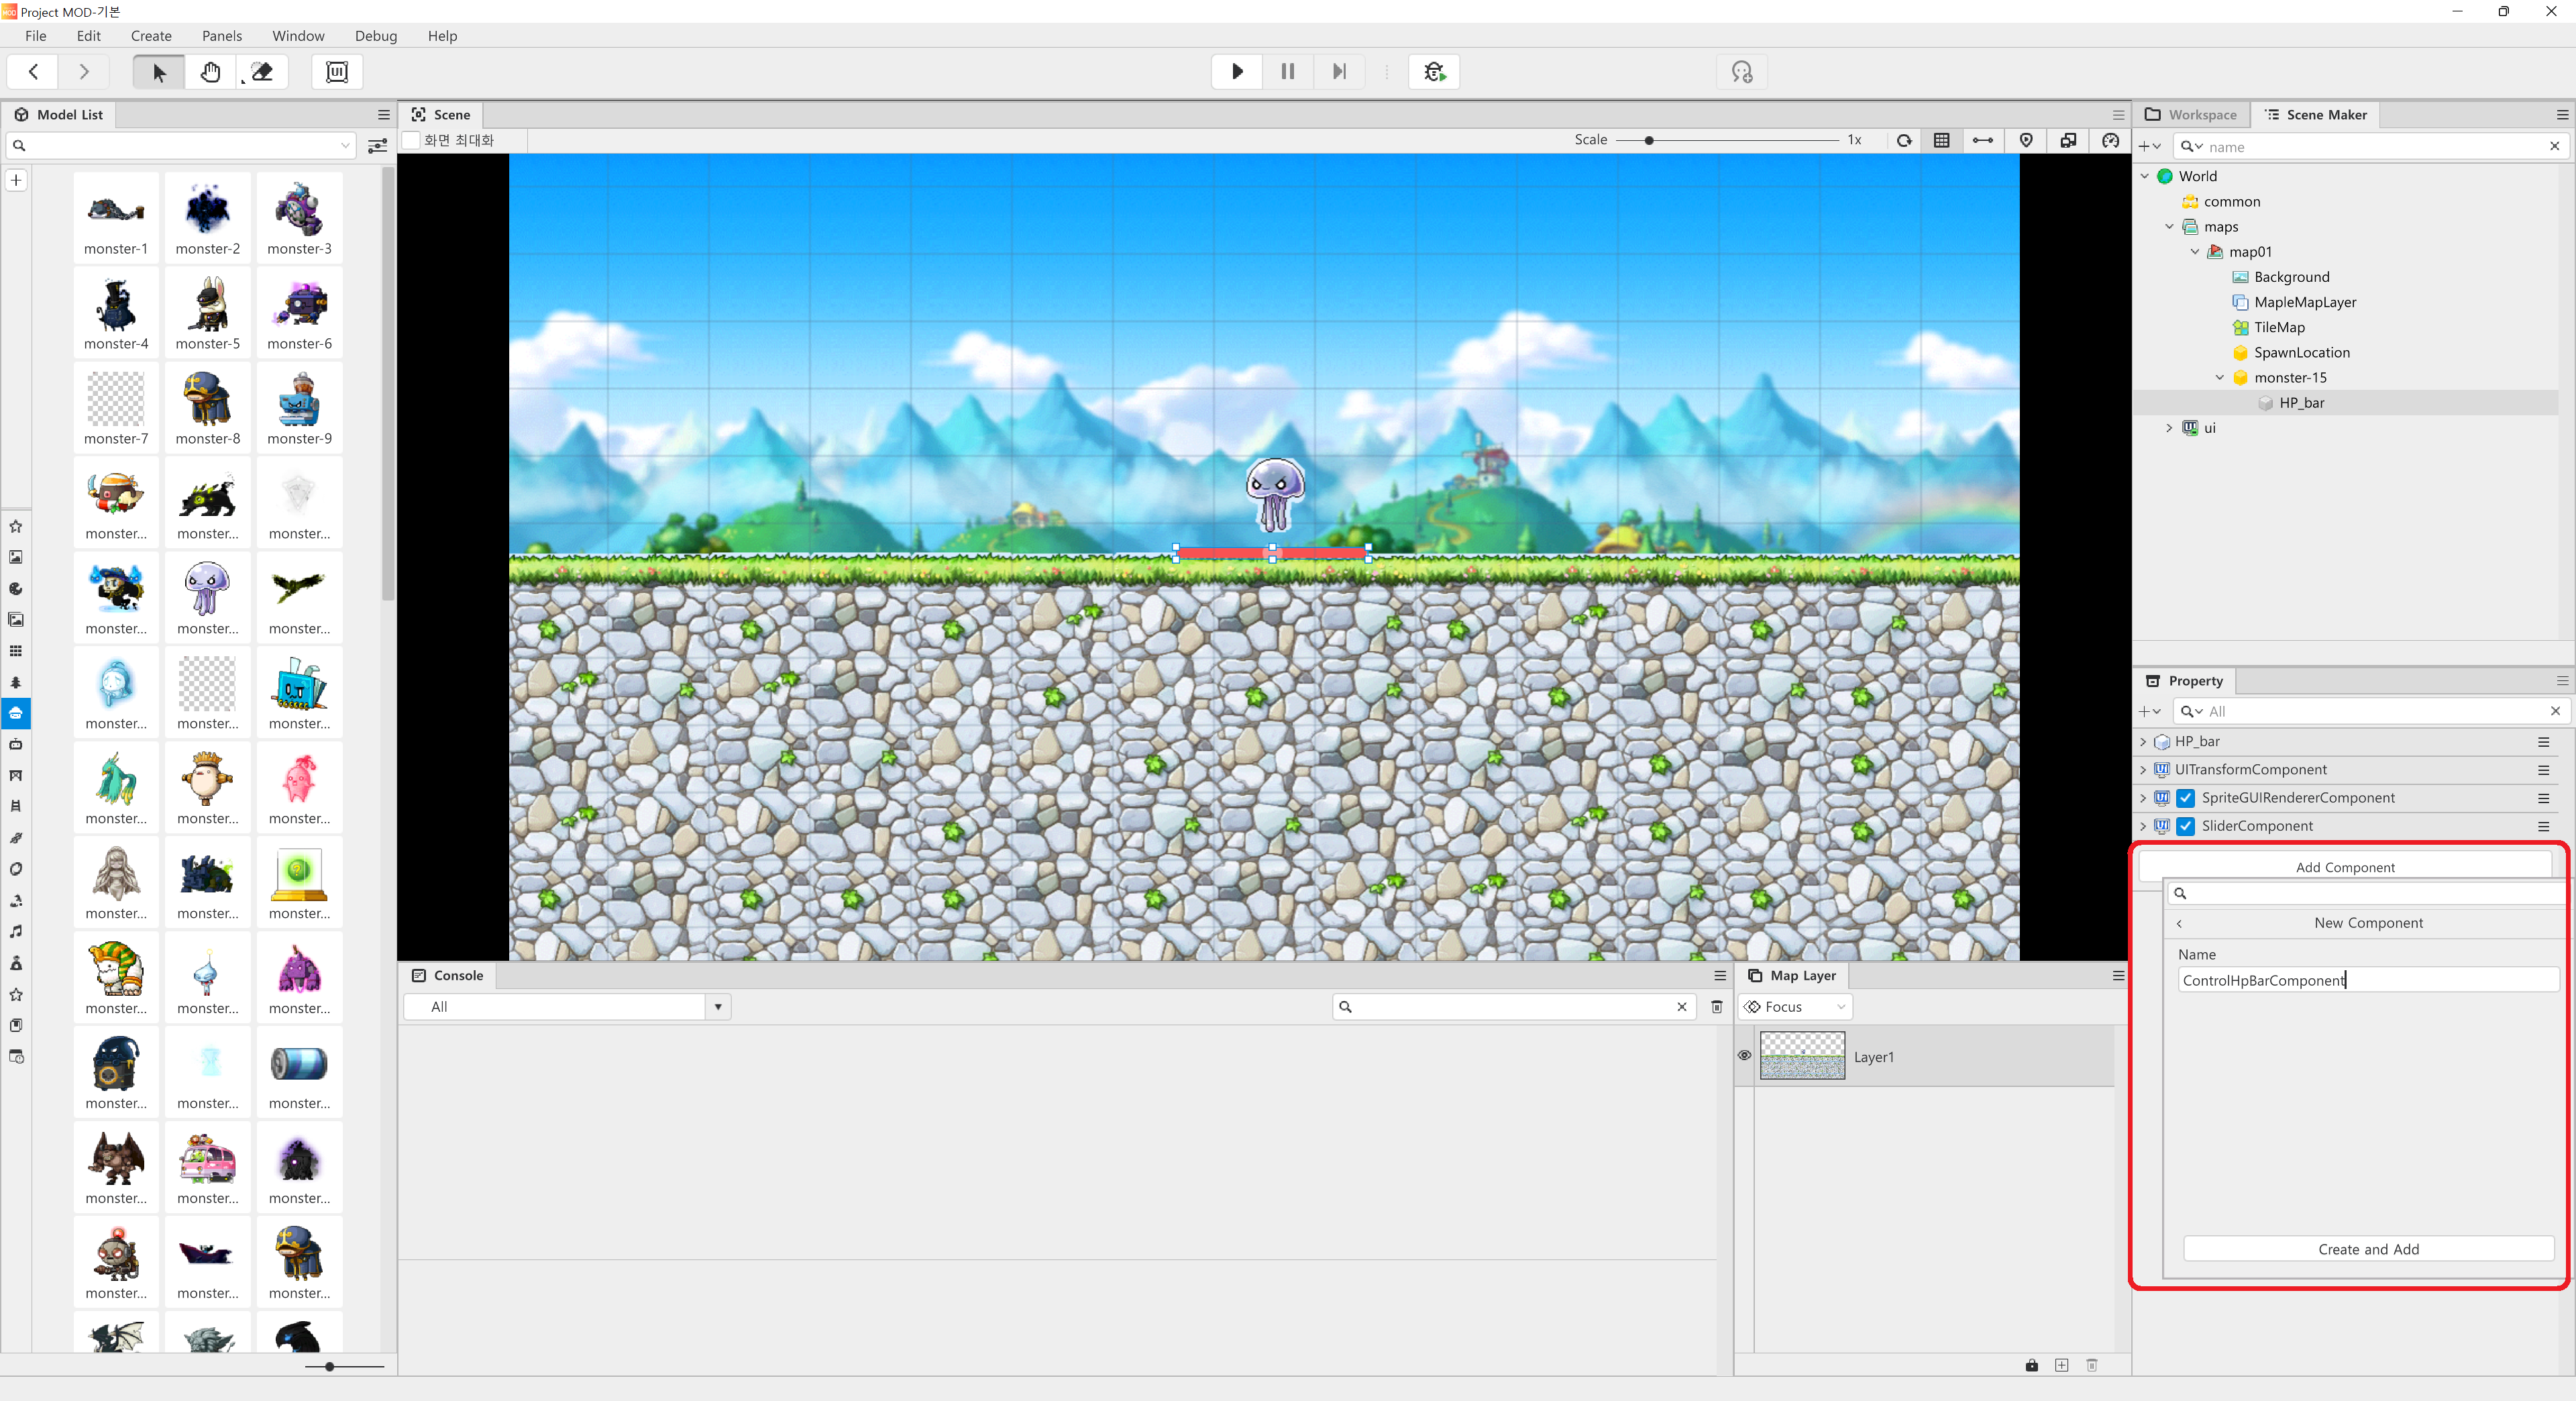Viewport: 2576px width, 1401px height.
Task: Step to next frame
Action: click(x=1339, y=72)
